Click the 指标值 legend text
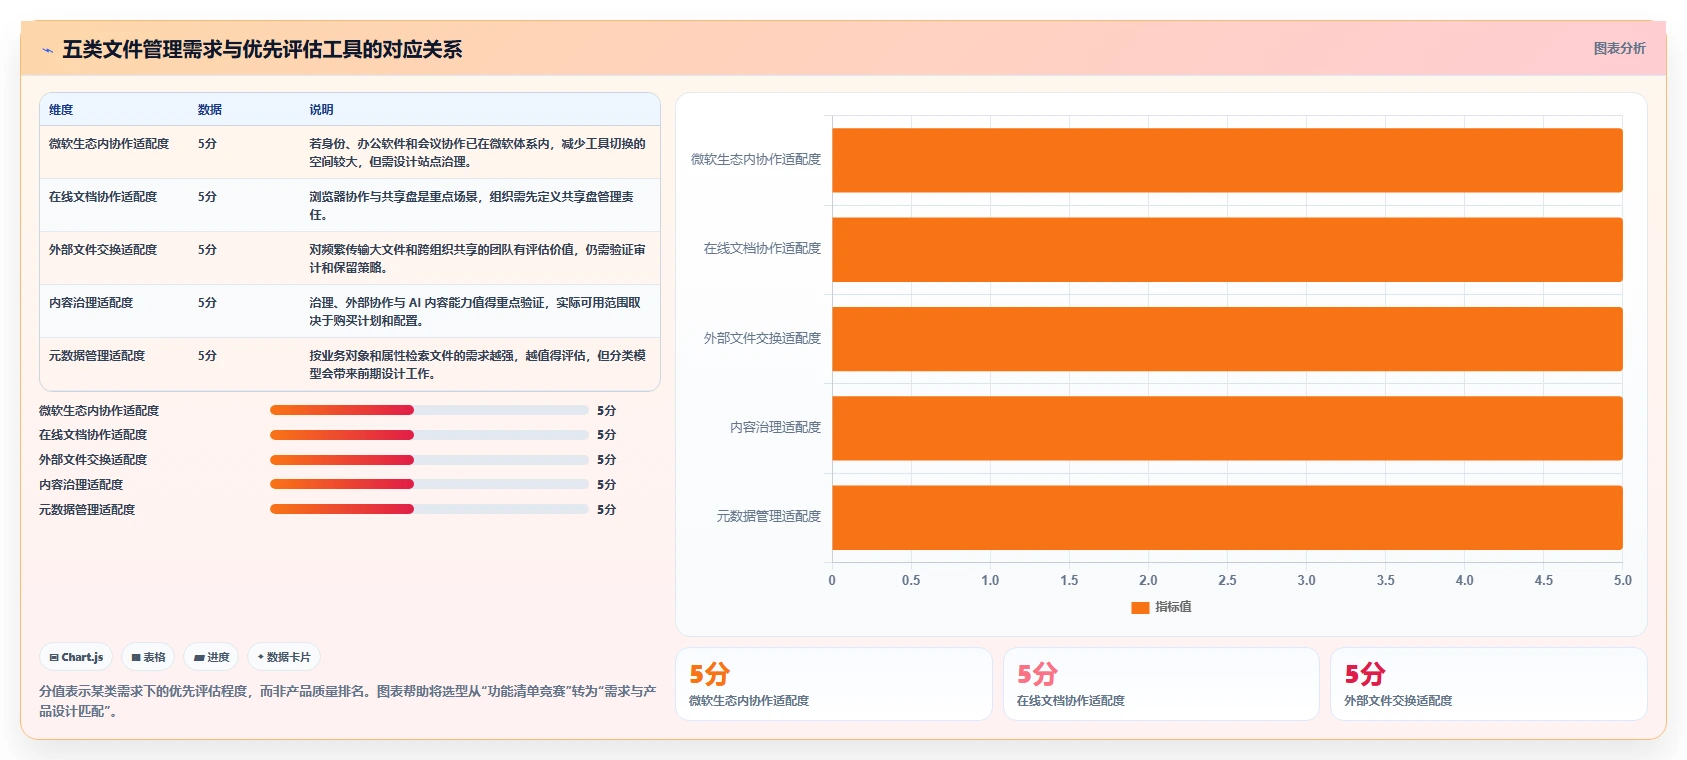1687x760 pixels. point(1173,607)
